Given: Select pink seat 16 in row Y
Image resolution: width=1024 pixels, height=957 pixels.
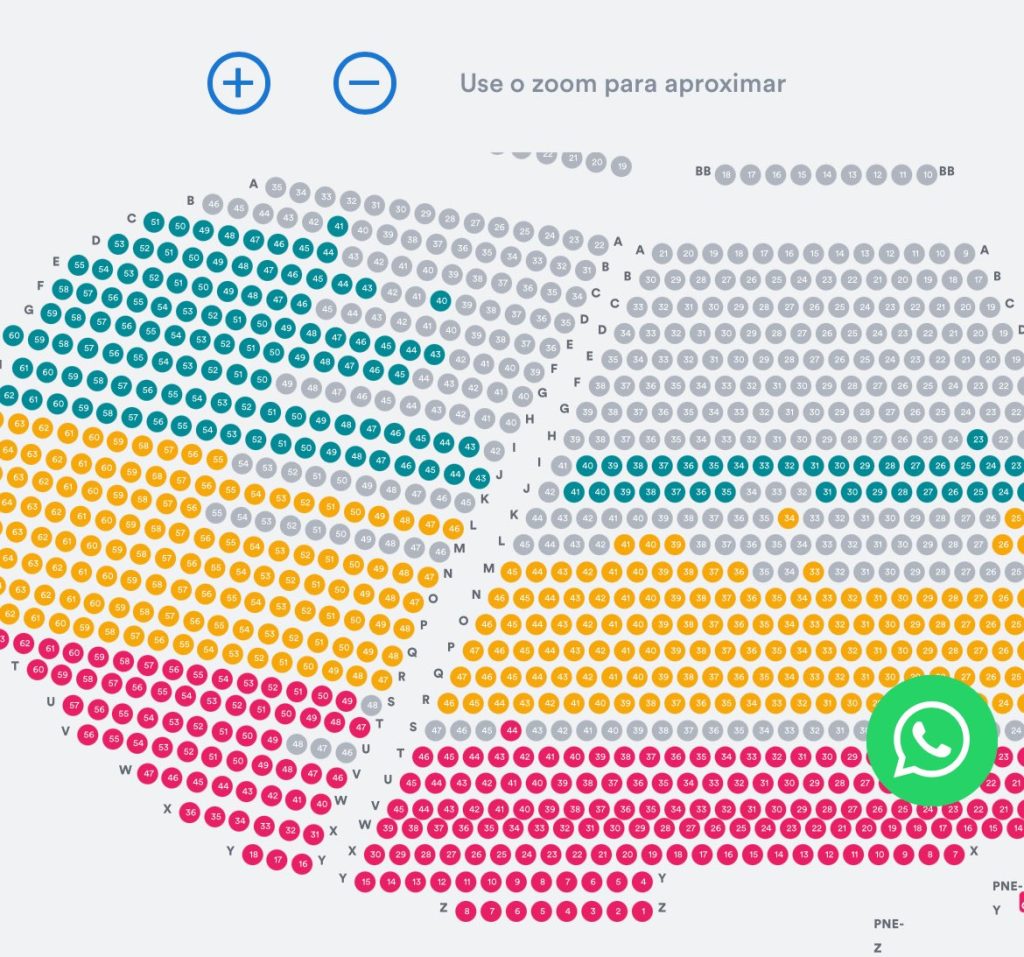Looking at the screenshot, I should click(302, 863).
